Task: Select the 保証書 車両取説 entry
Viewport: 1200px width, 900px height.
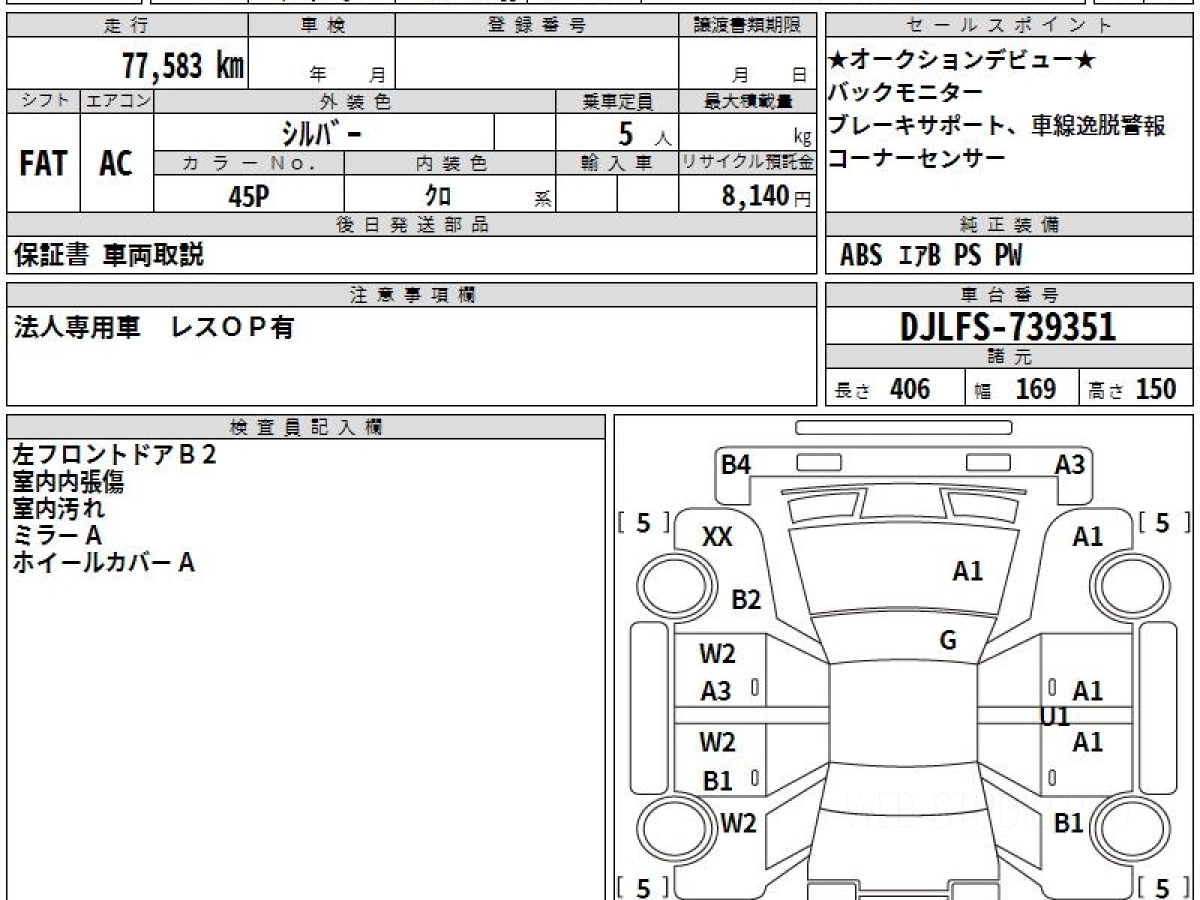Action: (x=108, y=255)
